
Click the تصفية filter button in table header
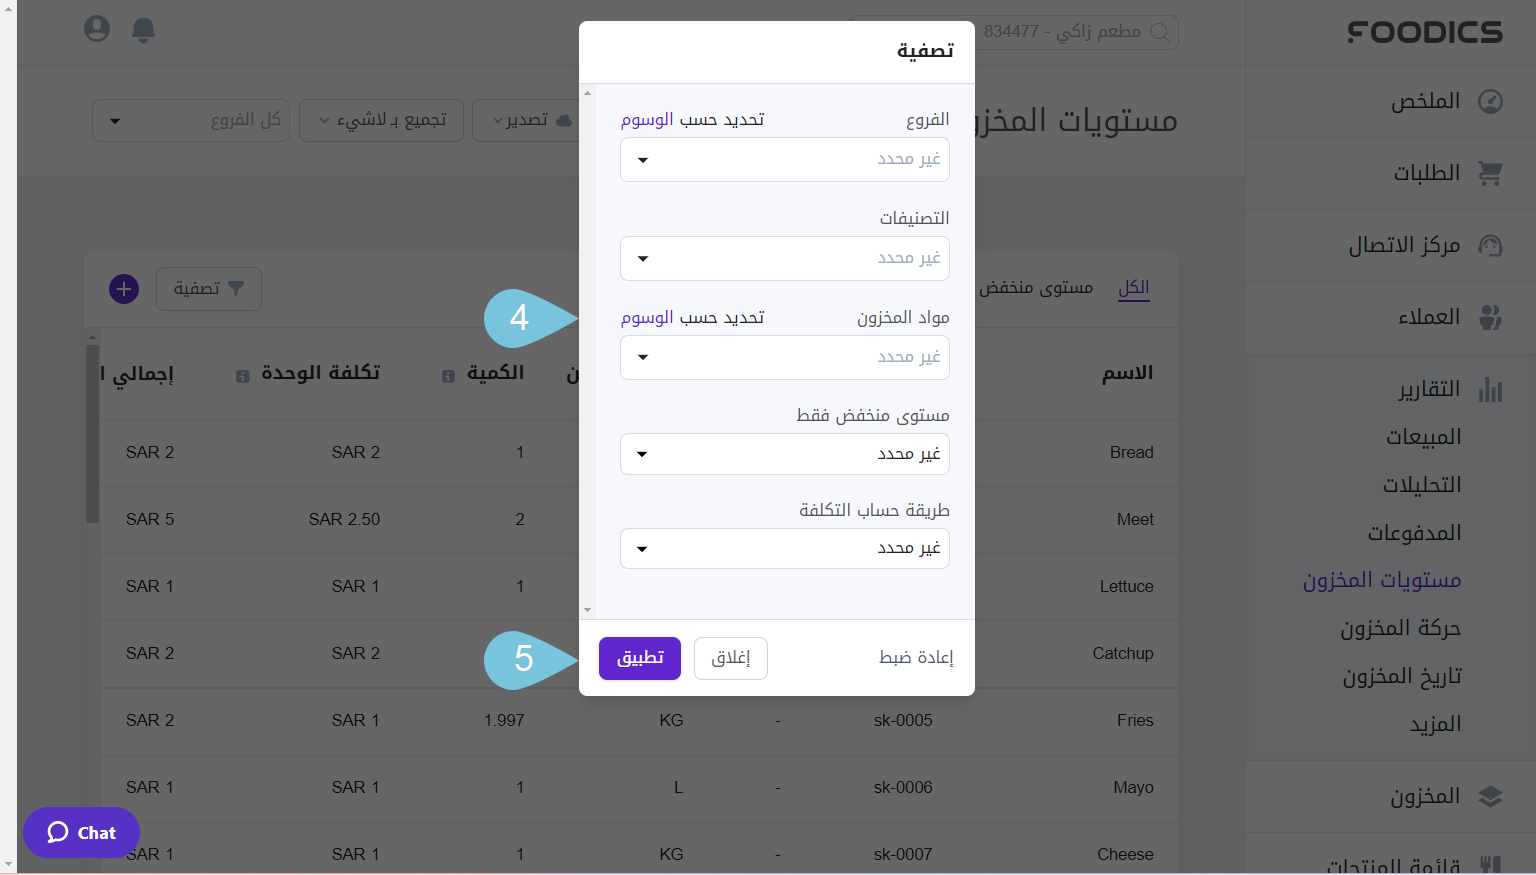209,289
